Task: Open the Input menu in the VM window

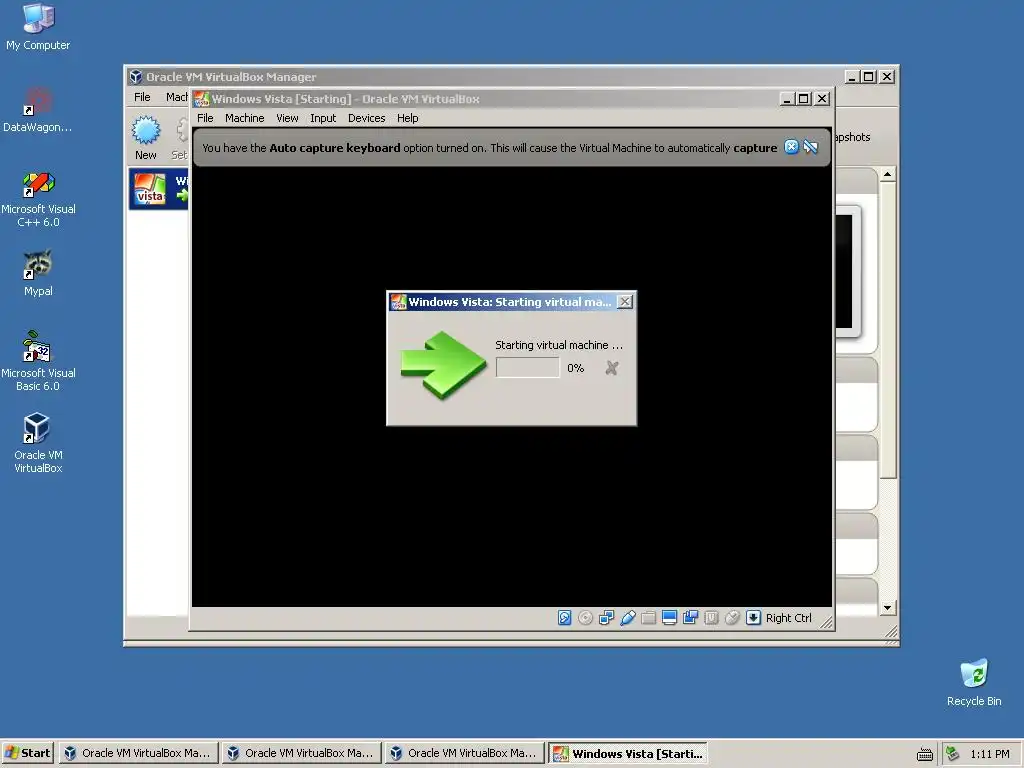Action: [x=323, y=118]
